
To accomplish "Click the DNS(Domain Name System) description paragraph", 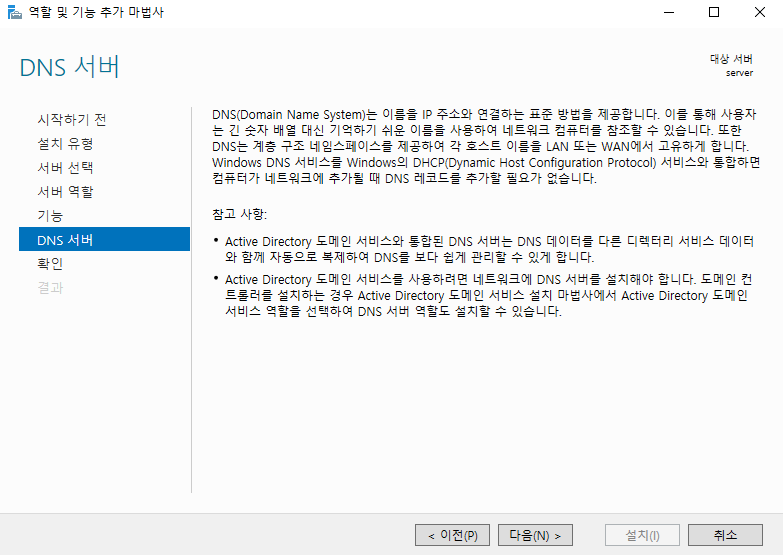I will pyautogui.click(x=486, y=146).
